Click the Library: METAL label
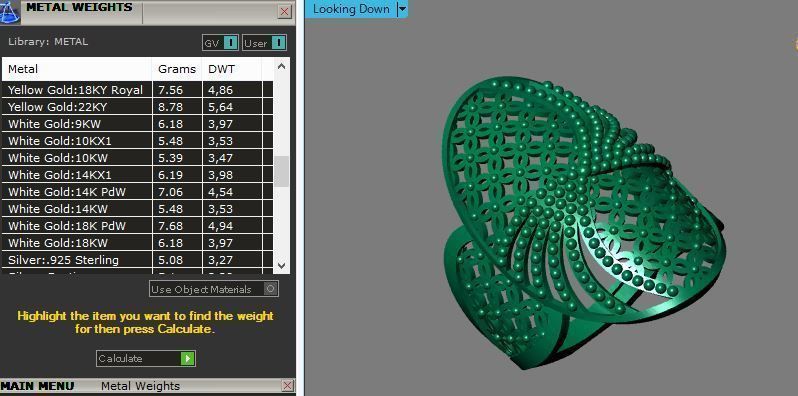Viewport: 798px width, 396px height. point(48,42)
